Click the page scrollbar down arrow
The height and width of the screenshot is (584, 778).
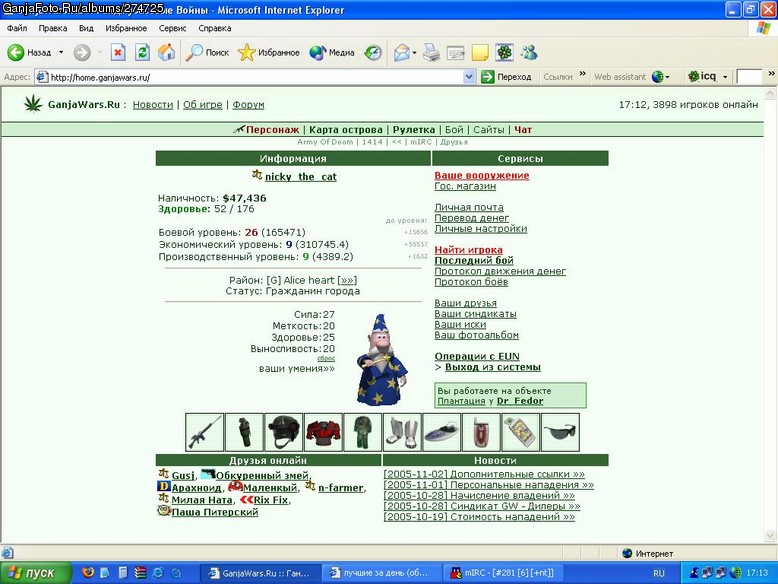[770, 536]
